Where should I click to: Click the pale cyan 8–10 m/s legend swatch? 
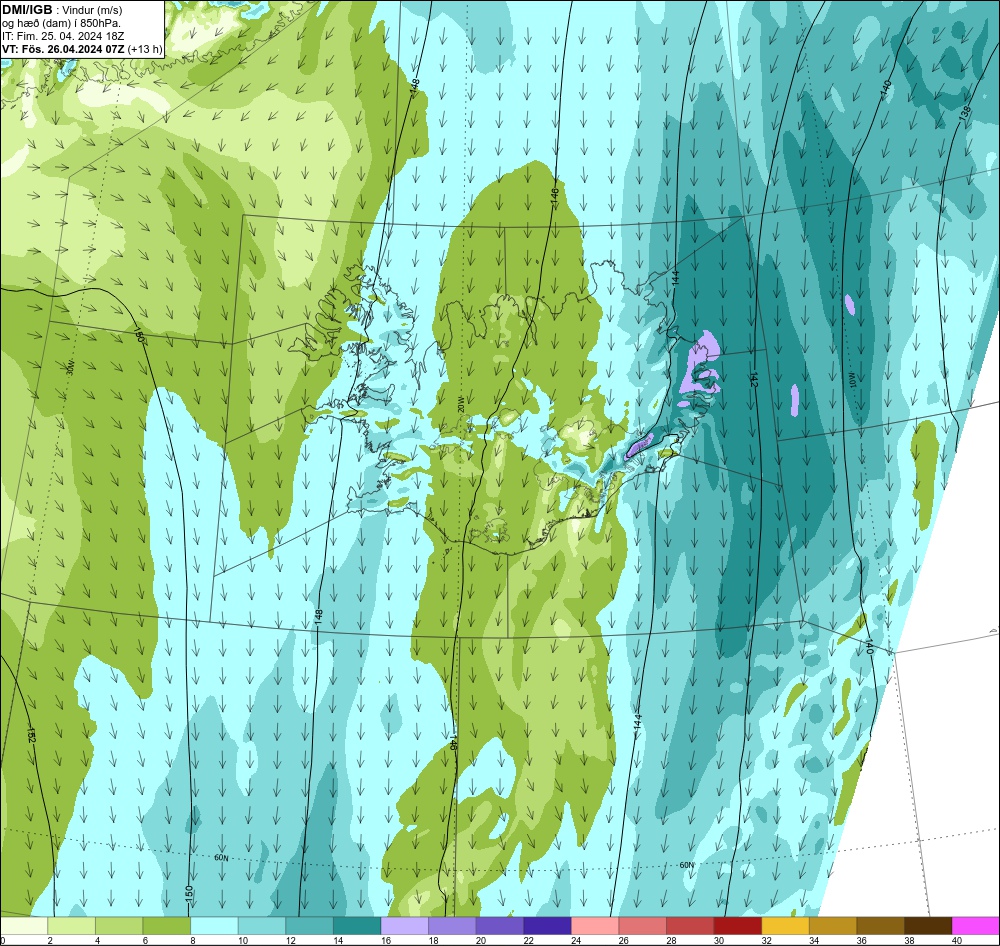(x=214, y=926)
